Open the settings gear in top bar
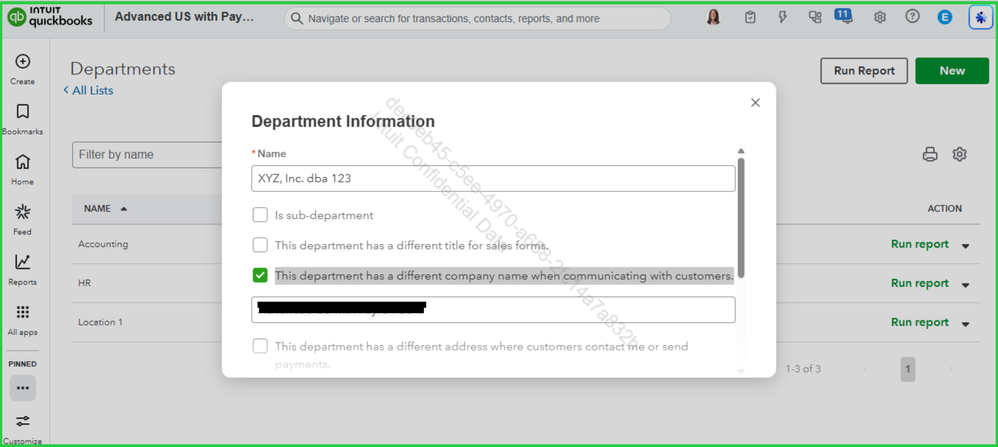The height and width of the screenshot is (447, 998). 880,18
